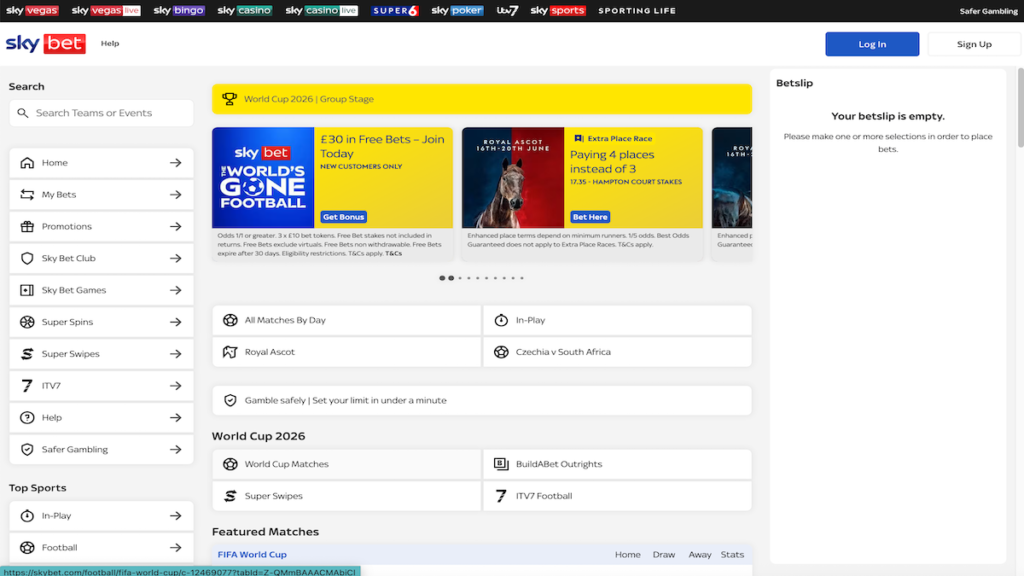Open the FIFA World Cup link
Viewport: 1024px width, 576px height.
252,554
